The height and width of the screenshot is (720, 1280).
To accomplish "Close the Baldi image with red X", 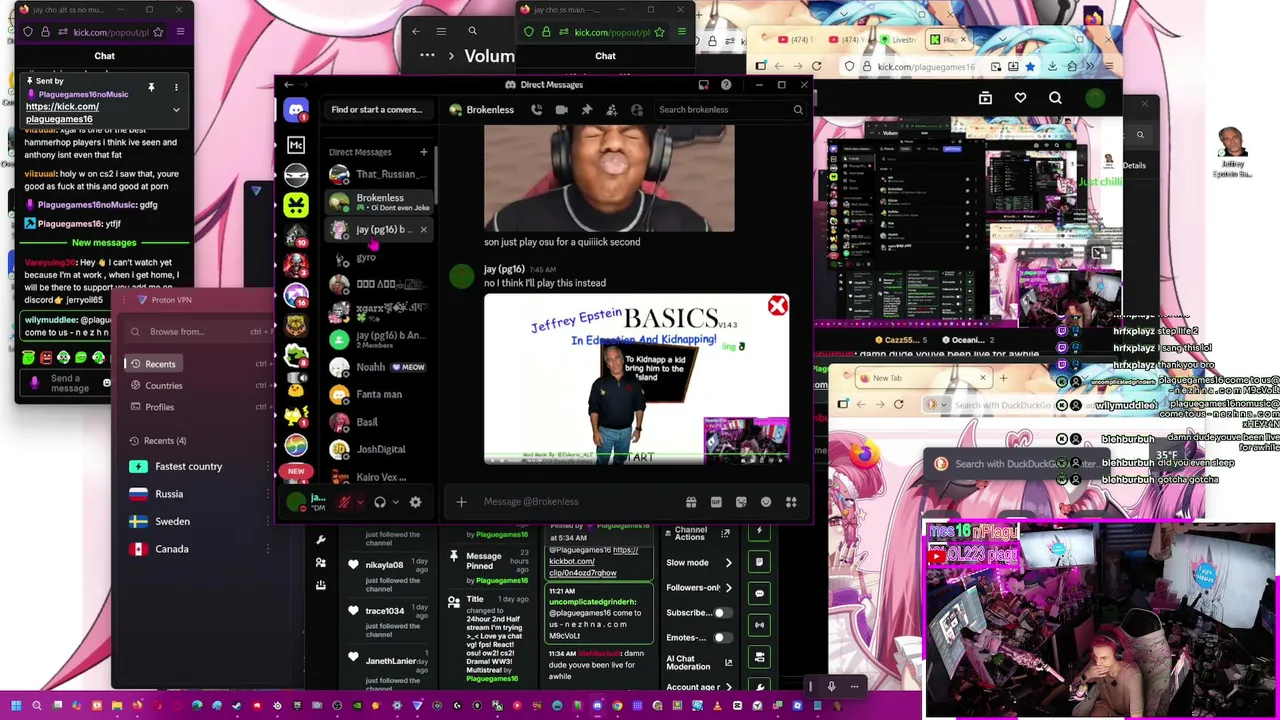I will (777, 306).
